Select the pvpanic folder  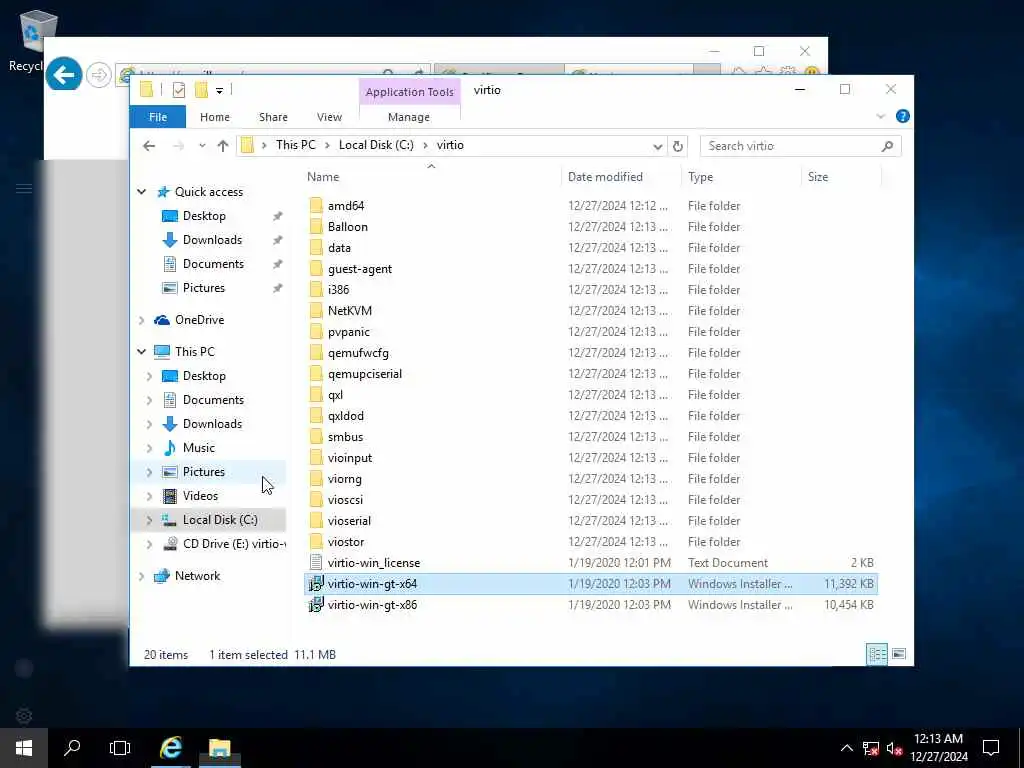(x=348, y=332)
